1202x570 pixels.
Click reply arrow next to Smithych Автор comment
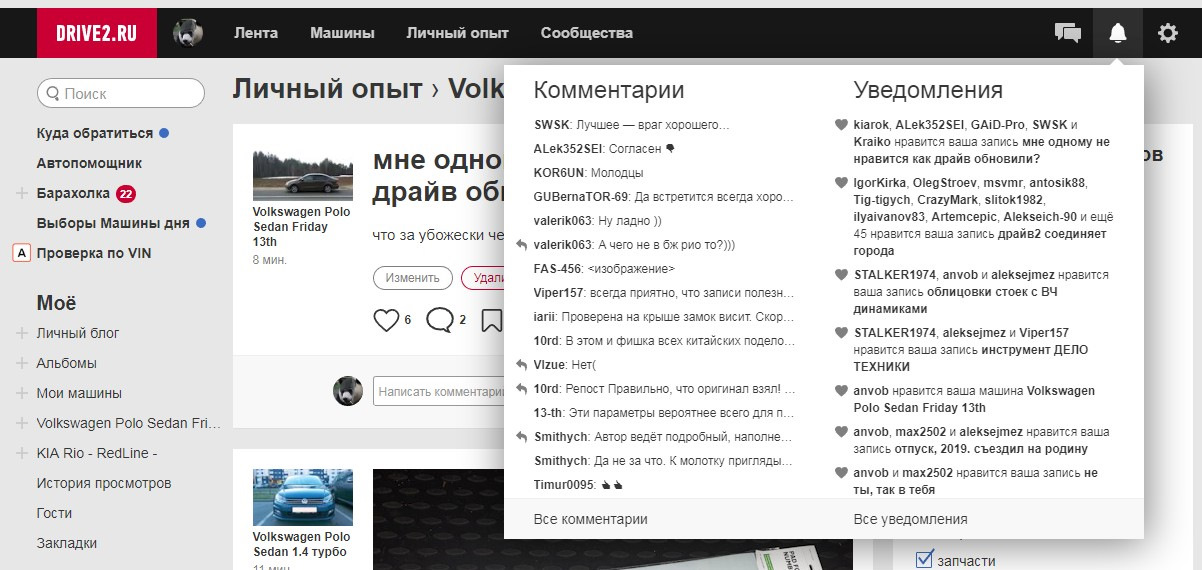click(521, 436)
